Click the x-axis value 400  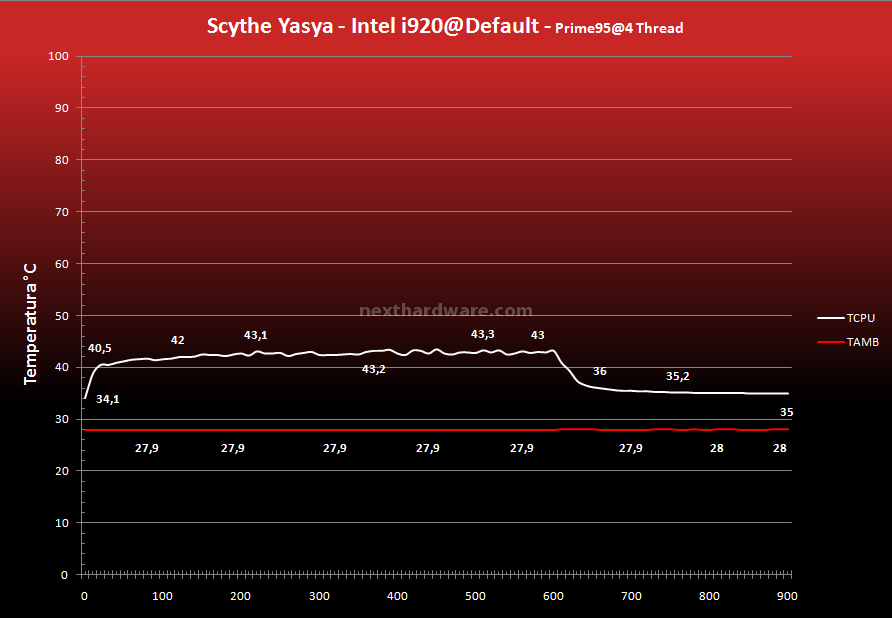pos(397,596)
